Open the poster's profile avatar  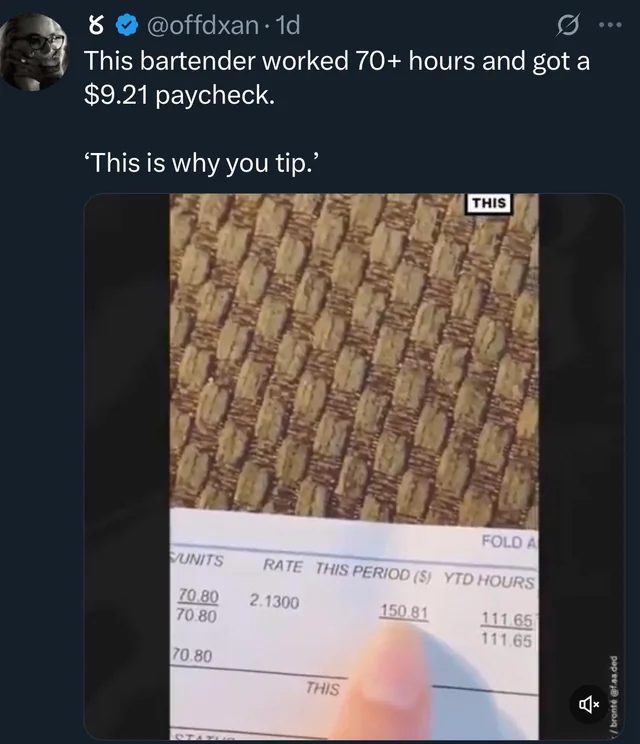(x=34, y=52)
